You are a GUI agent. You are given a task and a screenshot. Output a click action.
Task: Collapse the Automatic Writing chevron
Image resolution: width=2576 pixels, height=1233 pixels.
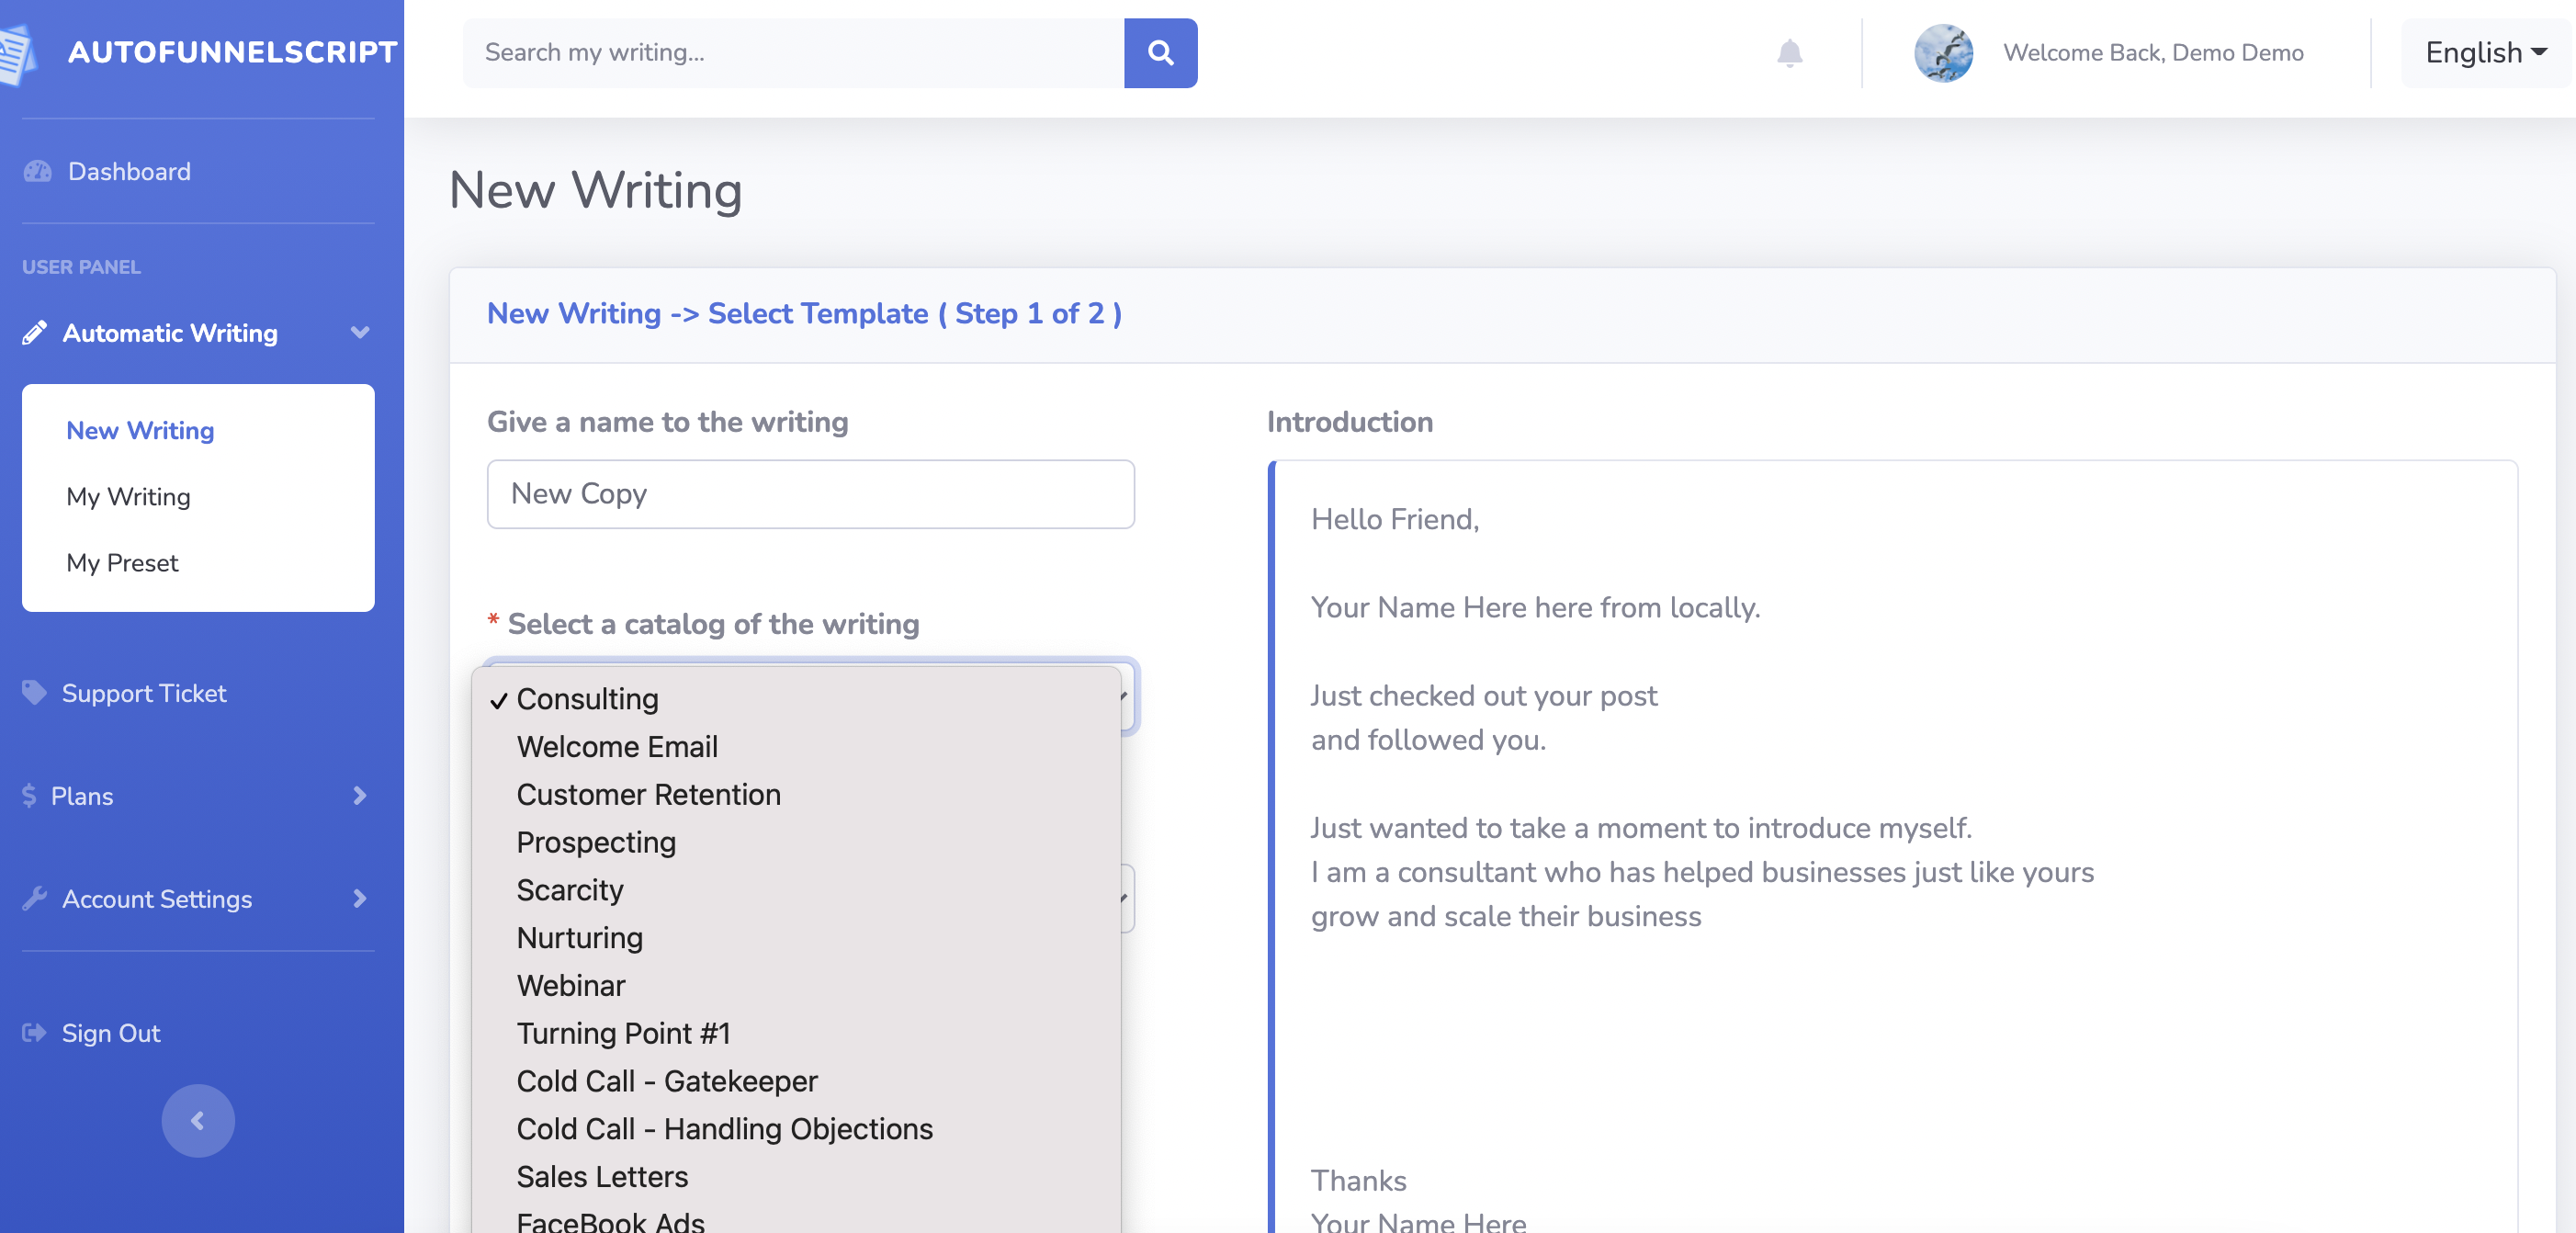[x=360, y=332]
